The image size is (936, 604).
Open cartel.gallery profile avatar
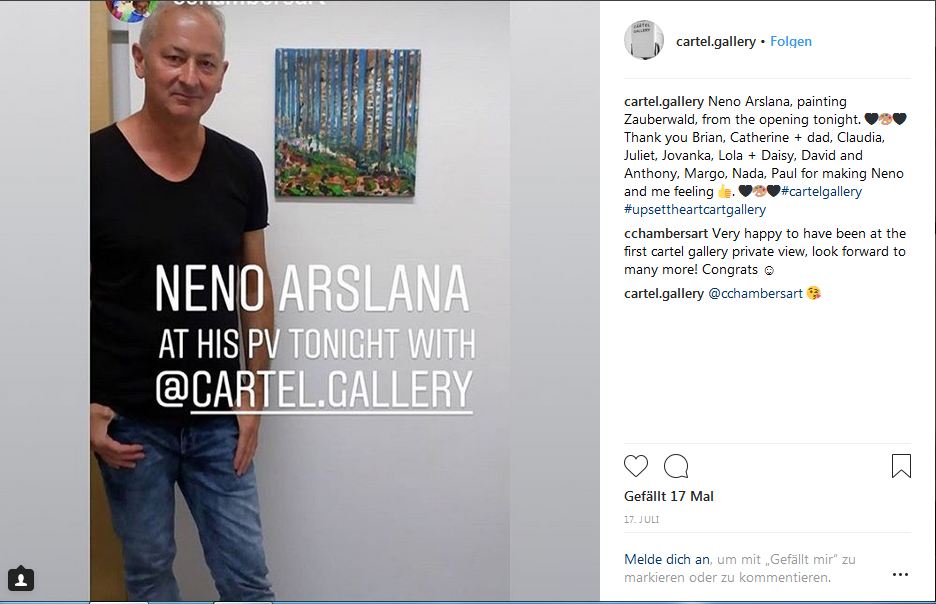tap(644, 41)
